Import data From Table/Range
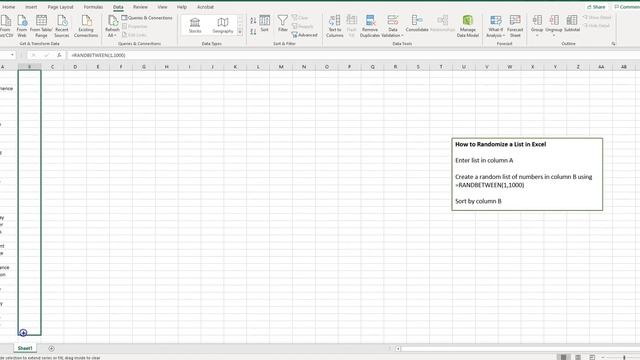 (41, 26)
